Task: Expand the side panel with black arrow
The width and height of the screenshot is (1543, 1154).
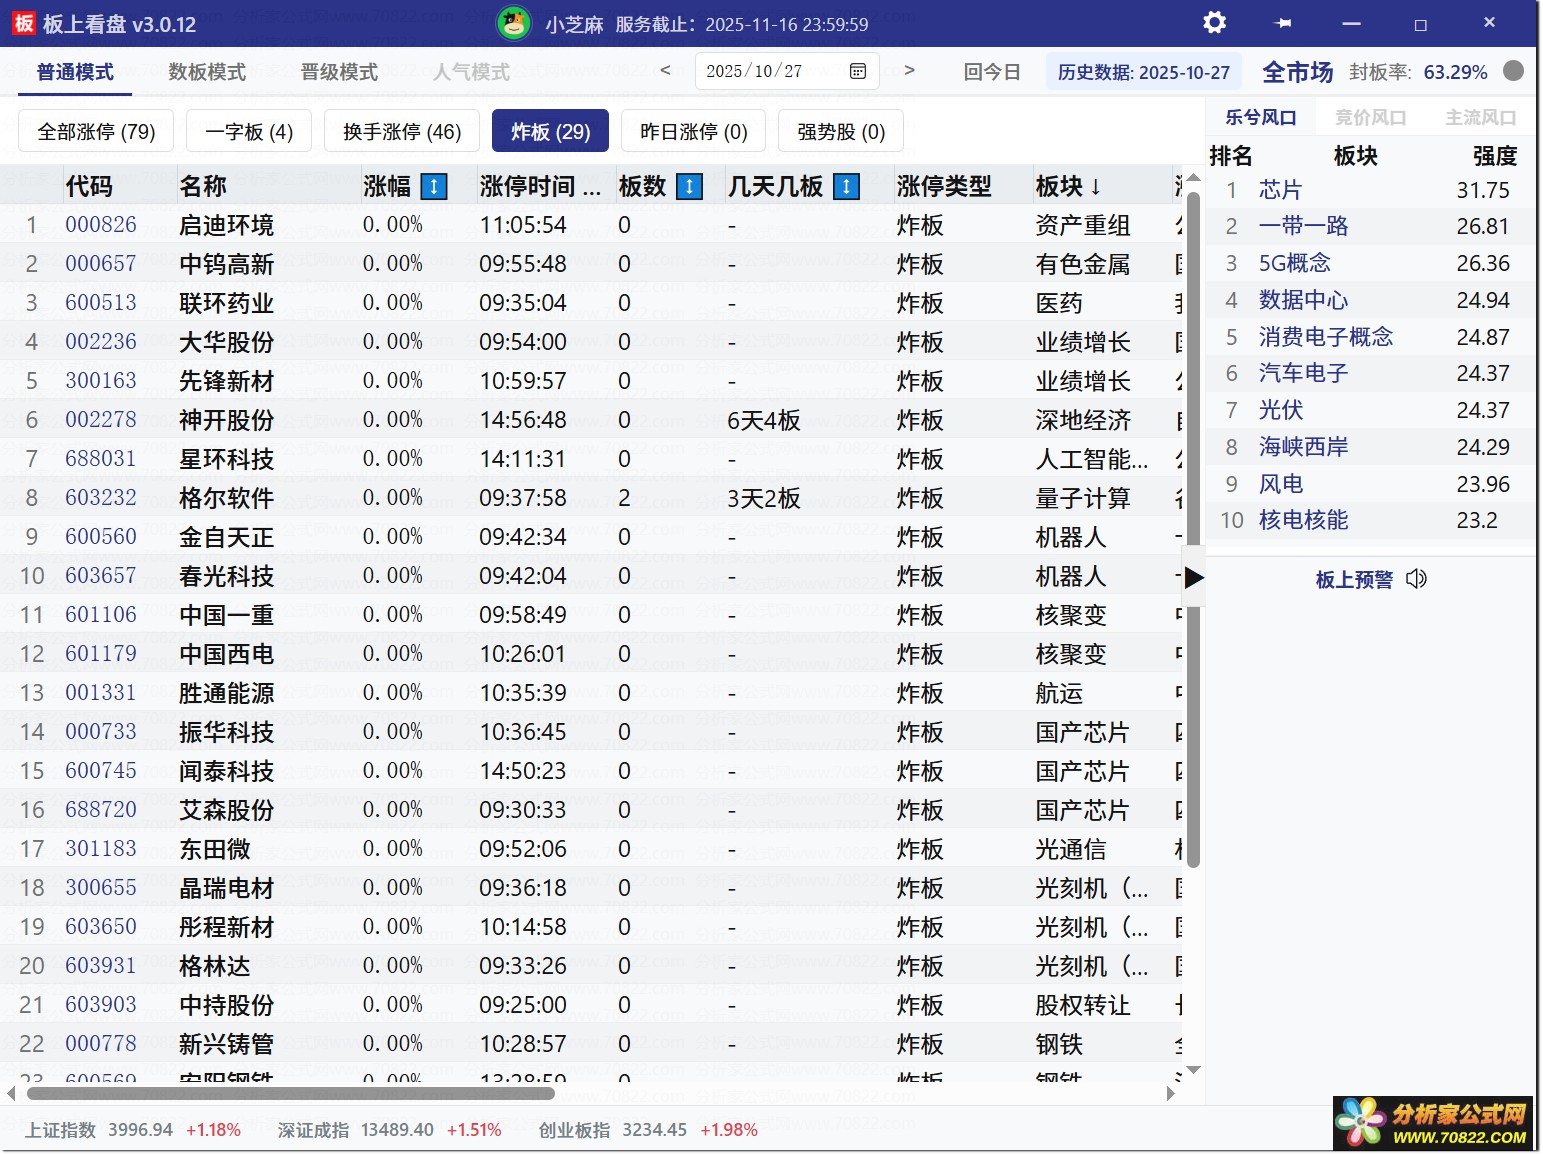Action: [x=1193, y=577]
